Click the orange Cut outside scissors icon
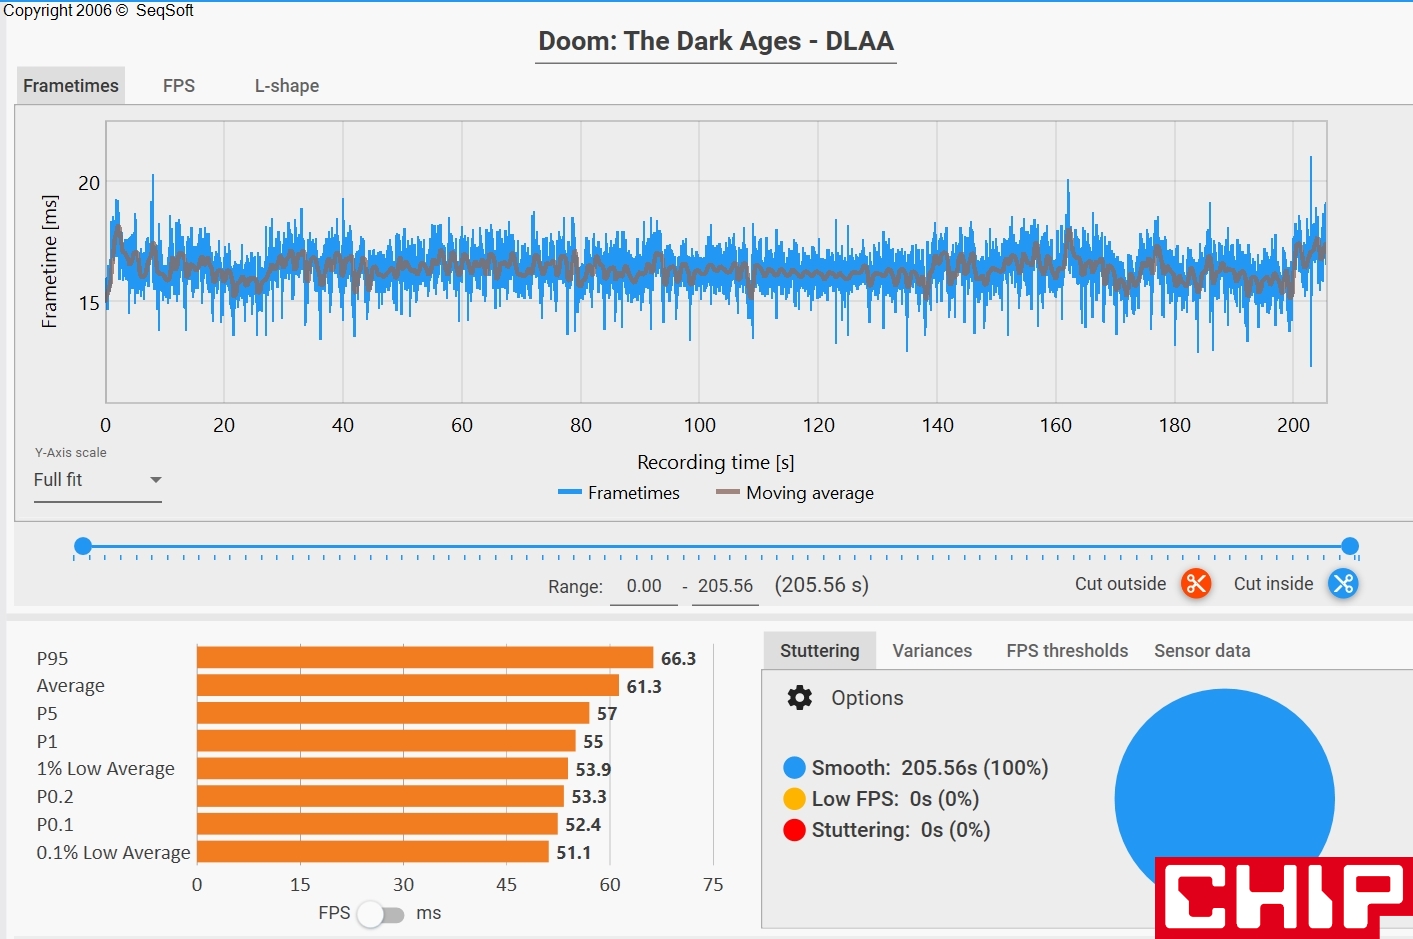1413x939 pixels. [x=1195, y=583]
